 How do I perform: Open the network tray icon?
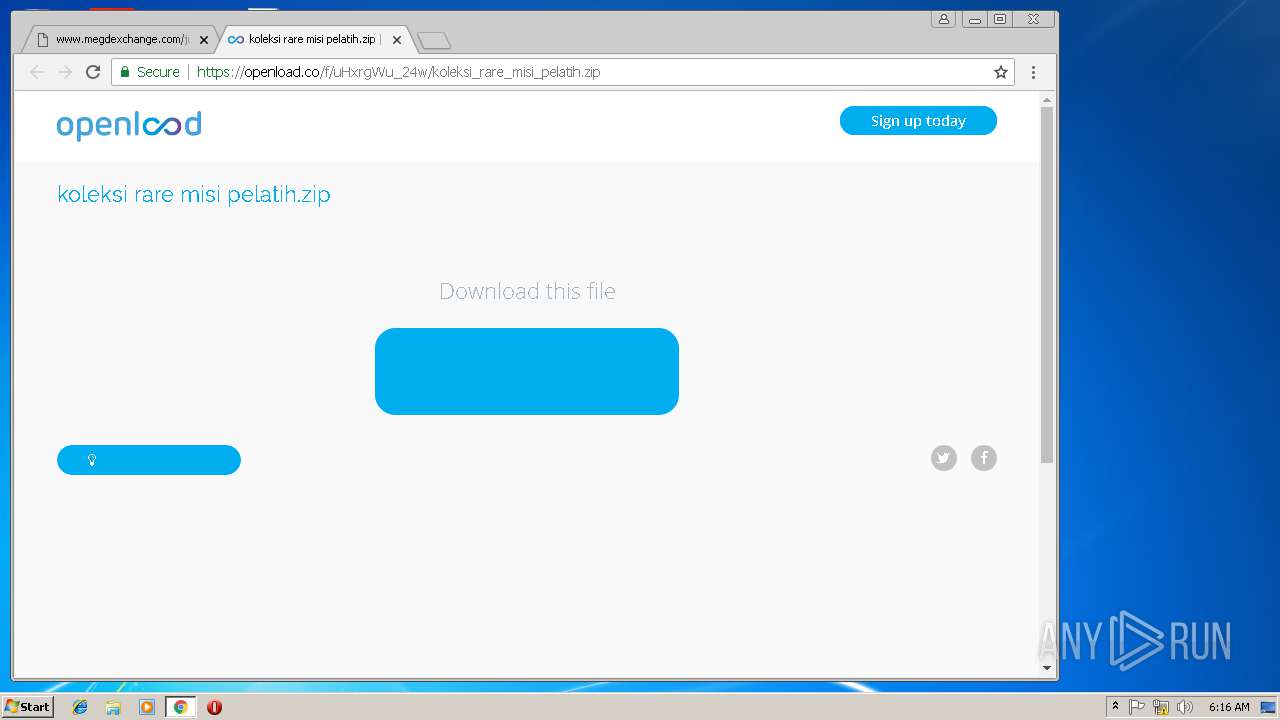(x=1161, y=707)
